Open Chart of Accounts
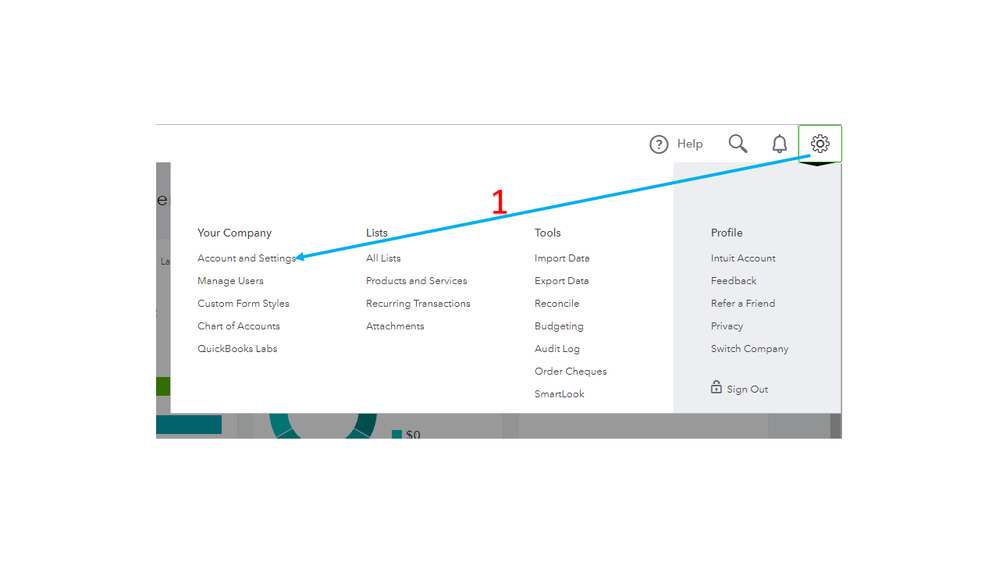This screenshot has width=999, height=562. (238, 326)
